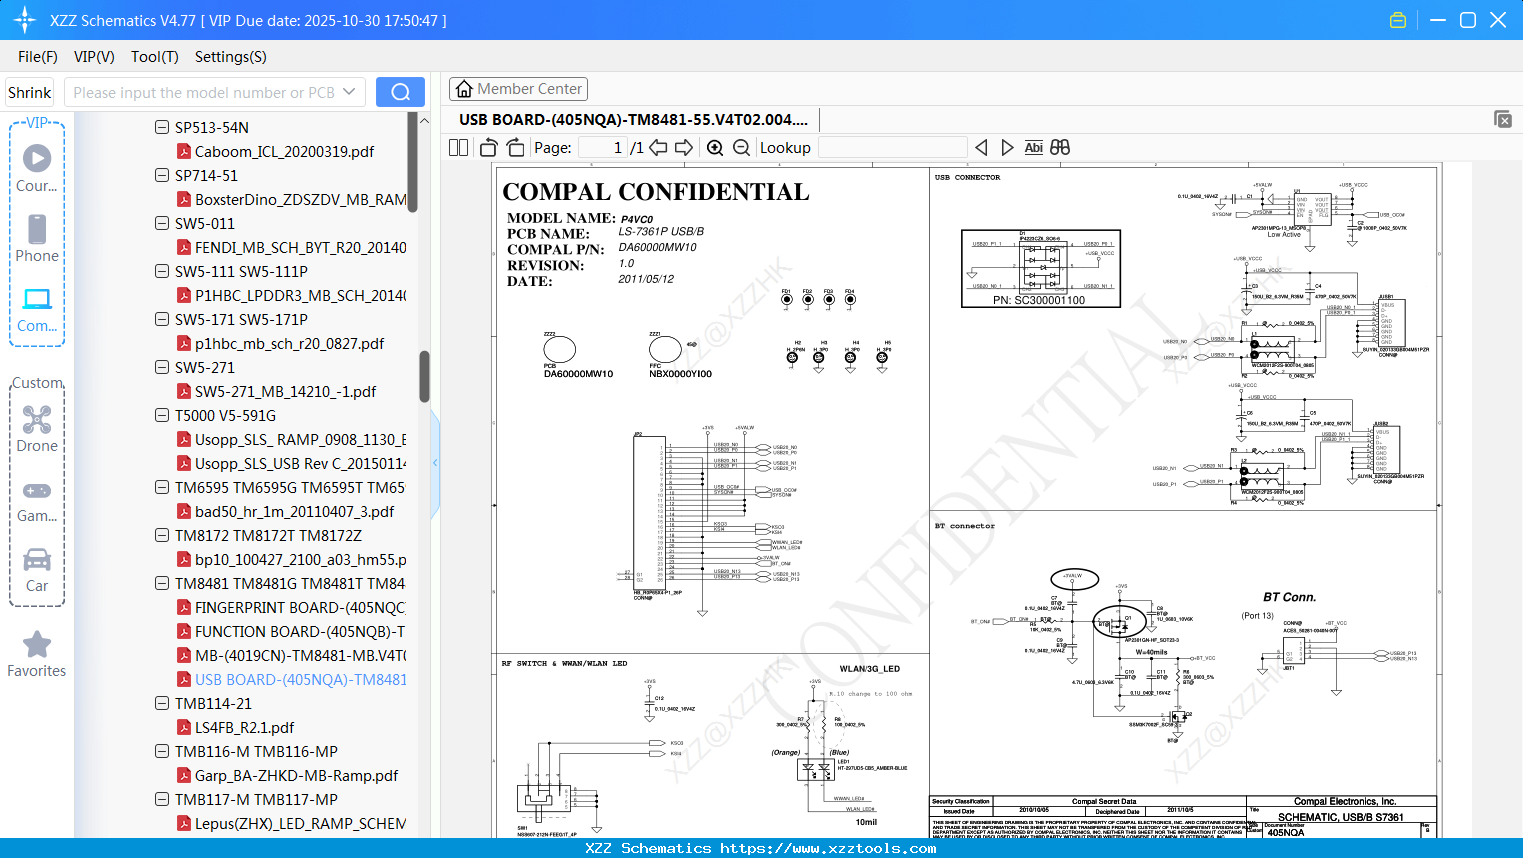This screenshot has width=1523, height=858.
Task: Collapse the SW5-111 SW5-111P node
Action: point(162,271)
